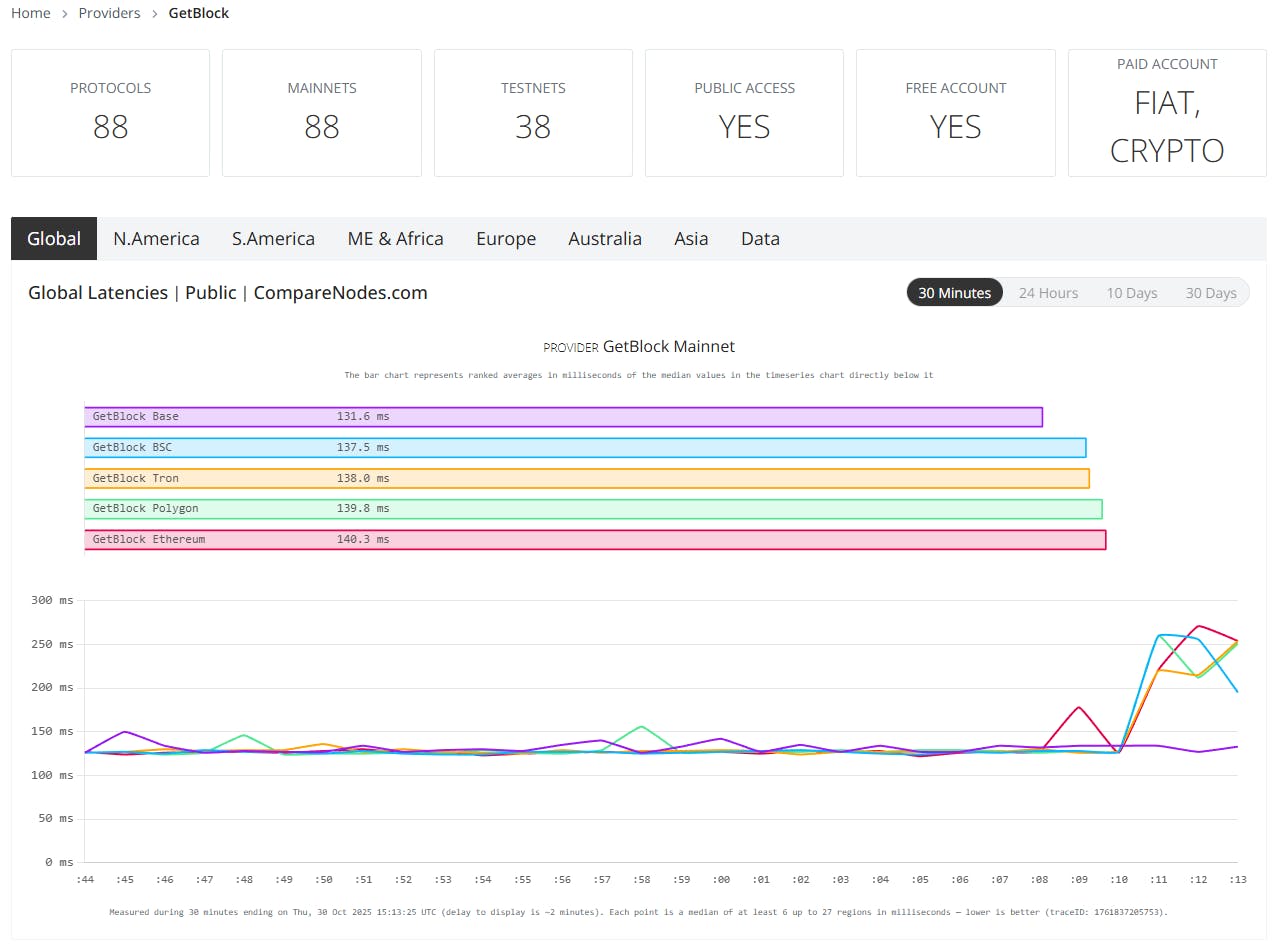Click the Protocols 88 stat card

110,112
